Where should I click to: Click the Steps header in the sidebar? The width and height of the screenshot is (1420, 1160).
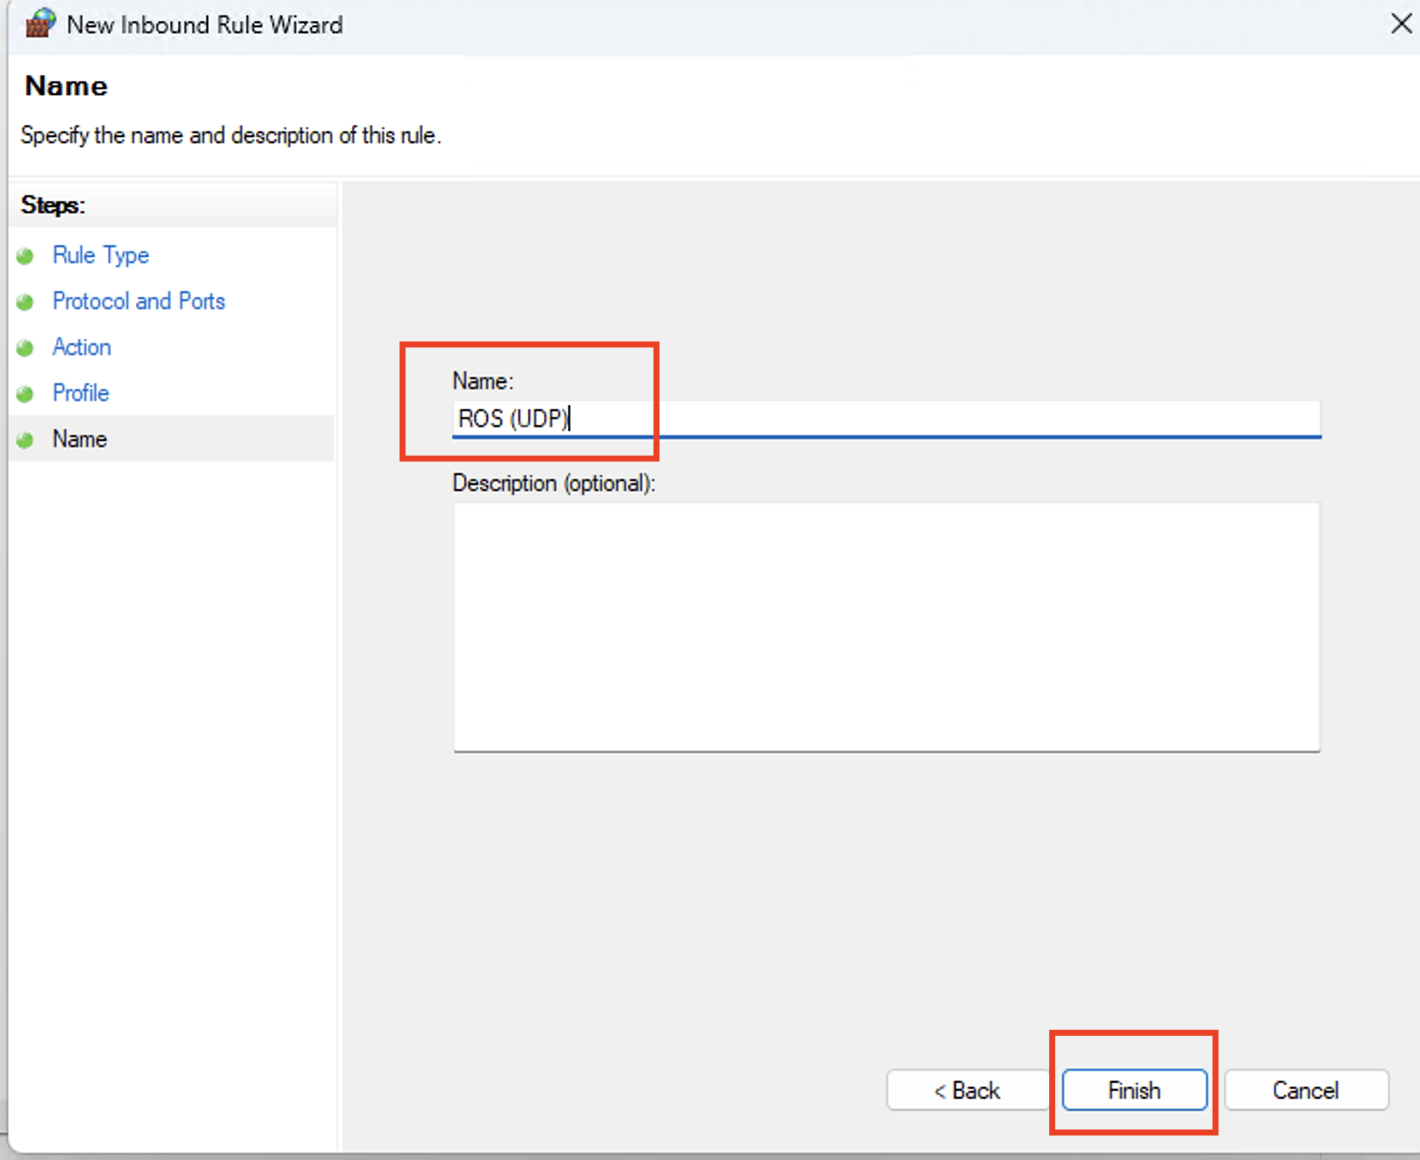[x=53, y=205]
